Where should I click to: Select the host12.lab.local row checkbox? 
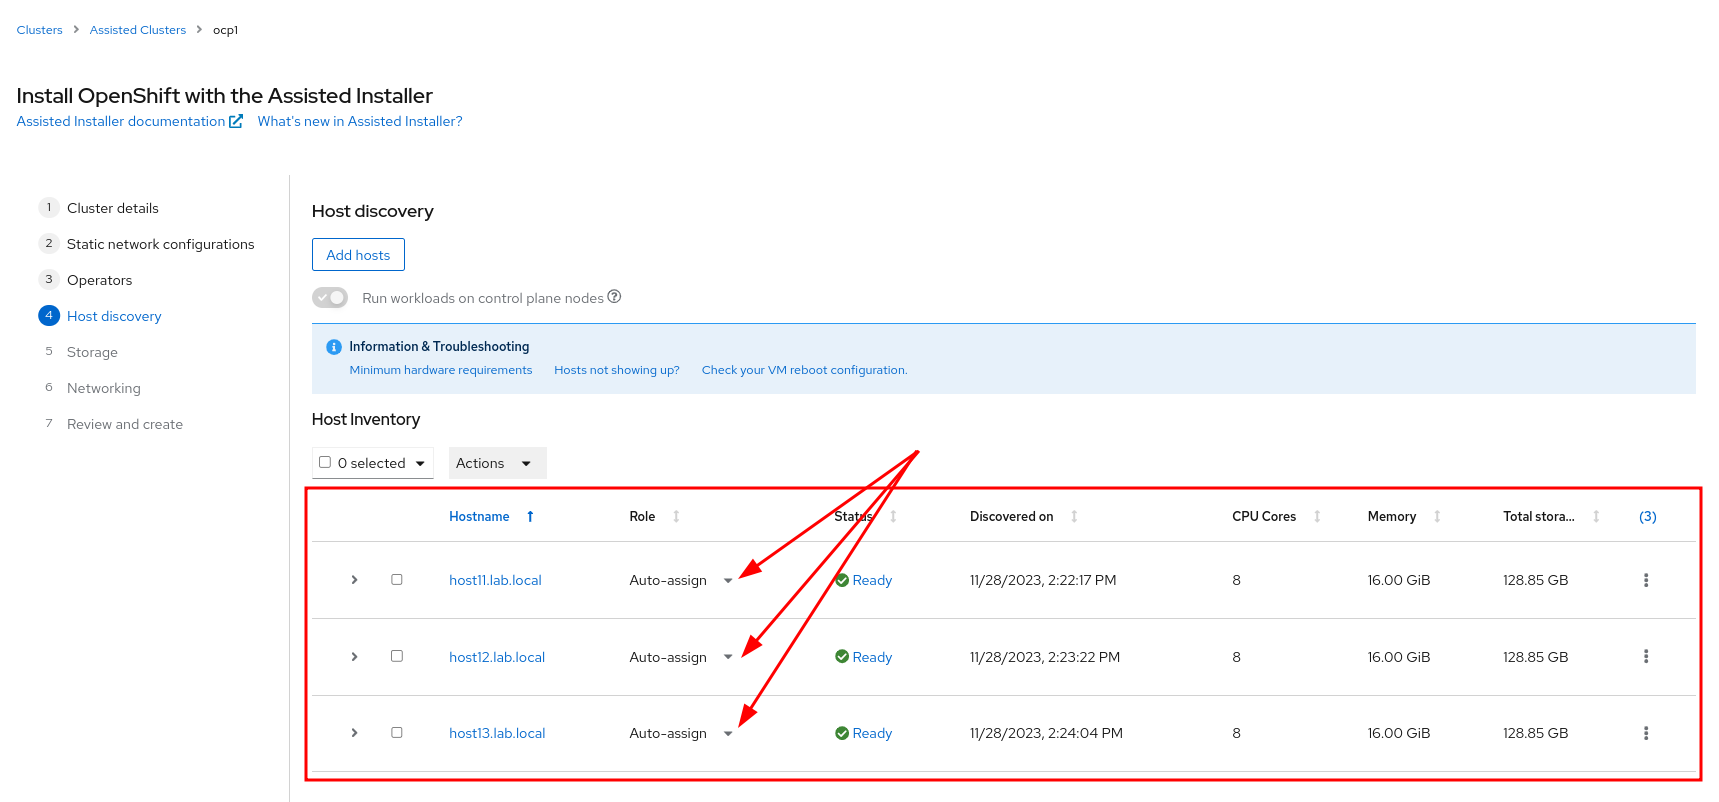[397, 656]
